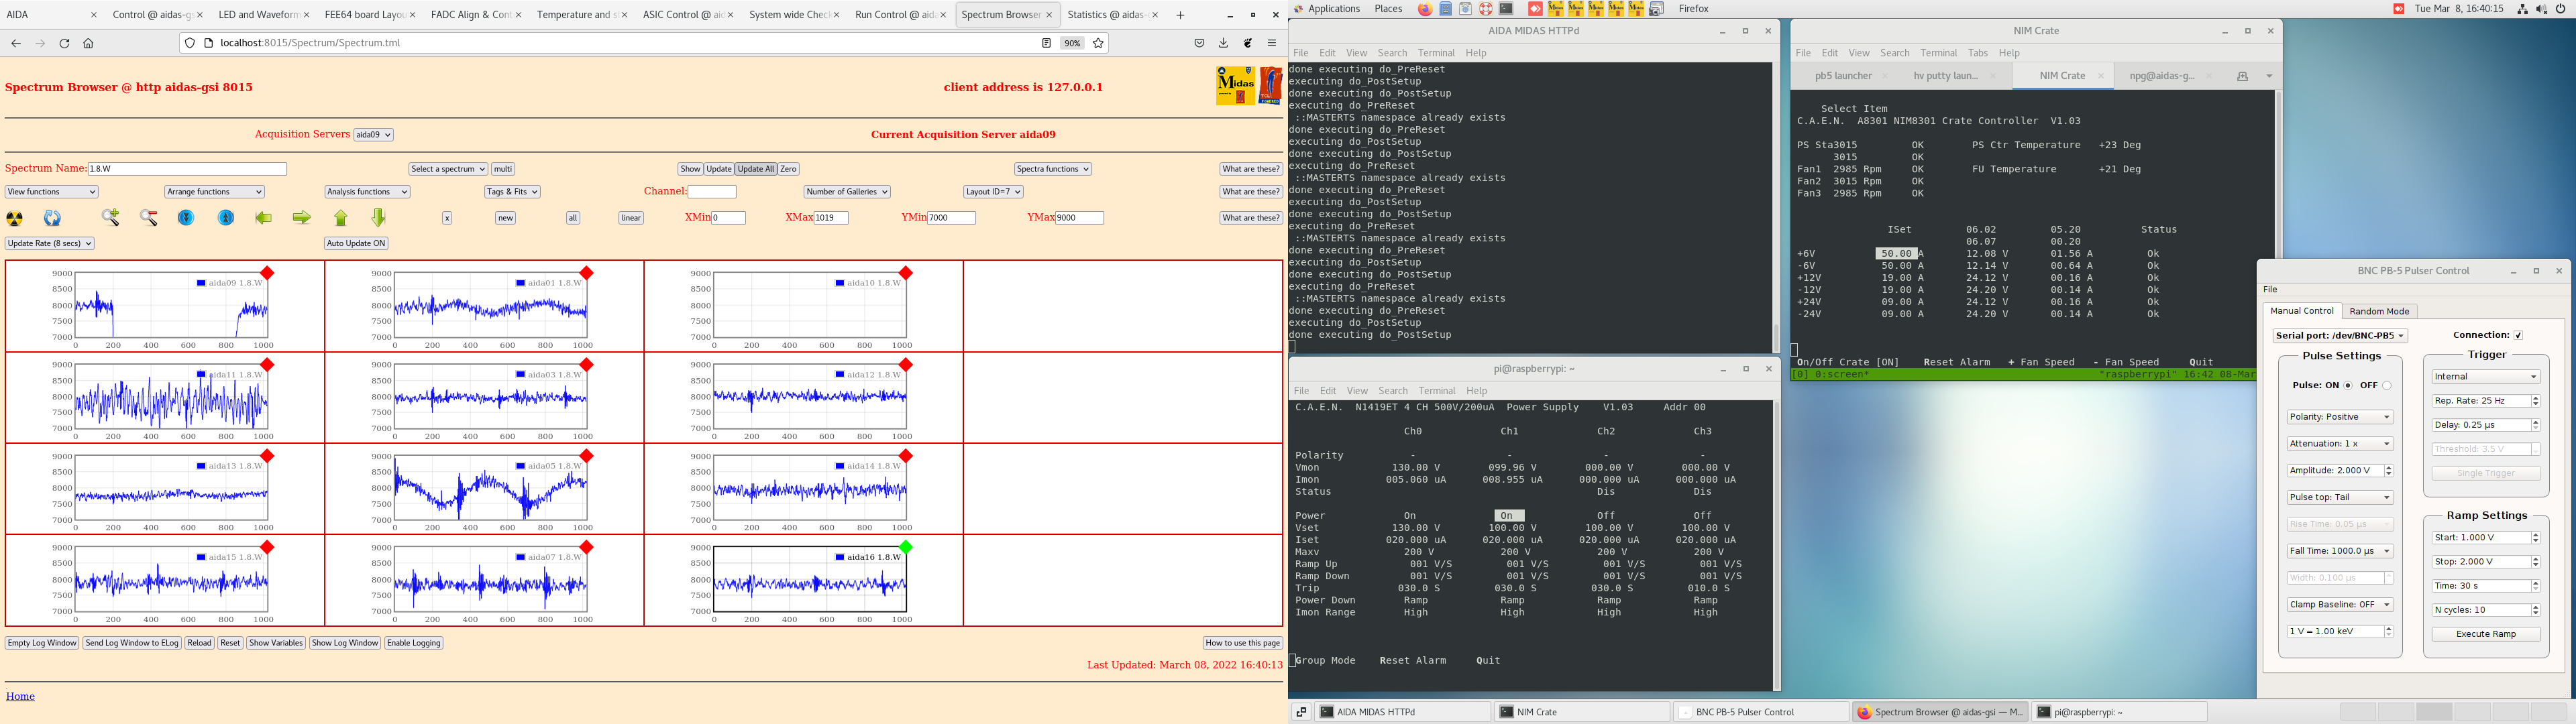Zoom in with magnifier plus icon
The image size is (2576, 724).
[110, 218]
